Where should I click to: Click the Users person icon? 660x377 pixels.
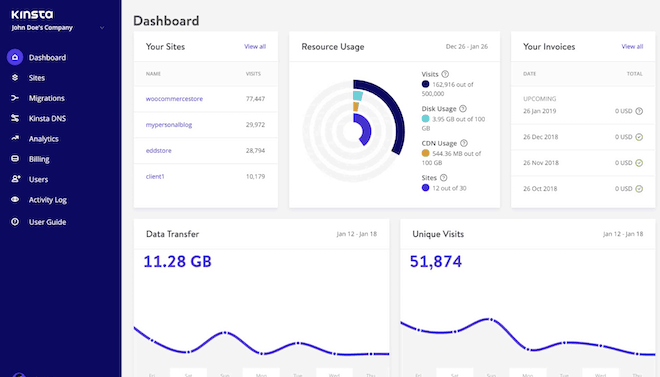[x=15, y=179]
